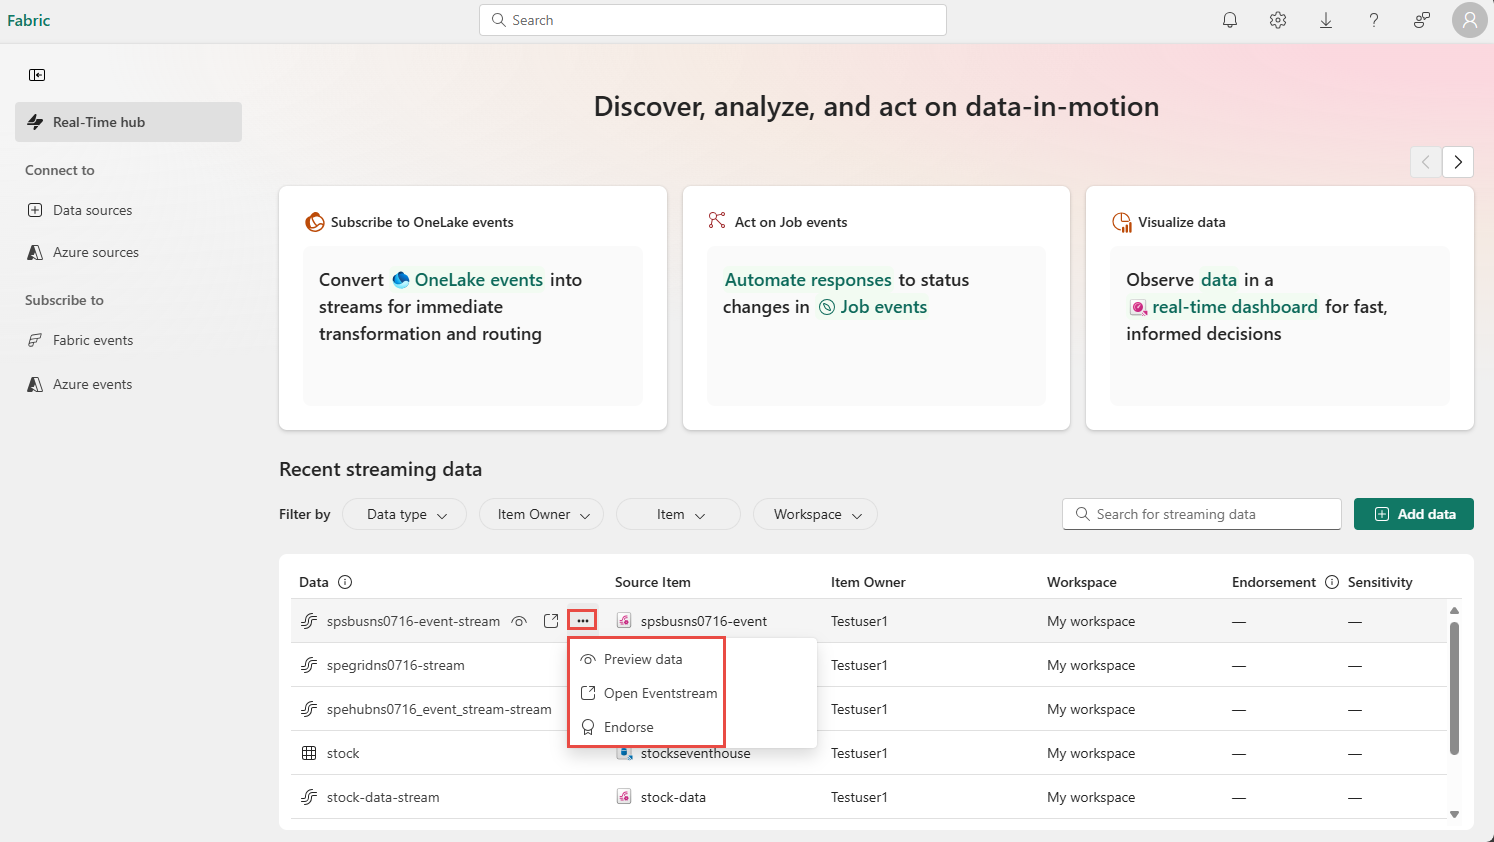This screenshot has width=1494, height=842.
Task: Collapse the left navigation pane icon
Action: pyautogui.click(x=37, y=75)
